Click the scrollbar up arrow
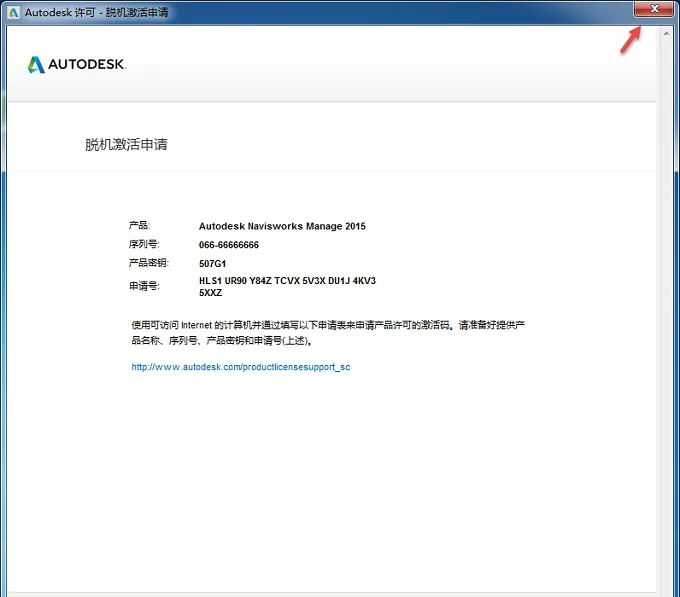The image size is (680, 597). click(x=666, y=33)
